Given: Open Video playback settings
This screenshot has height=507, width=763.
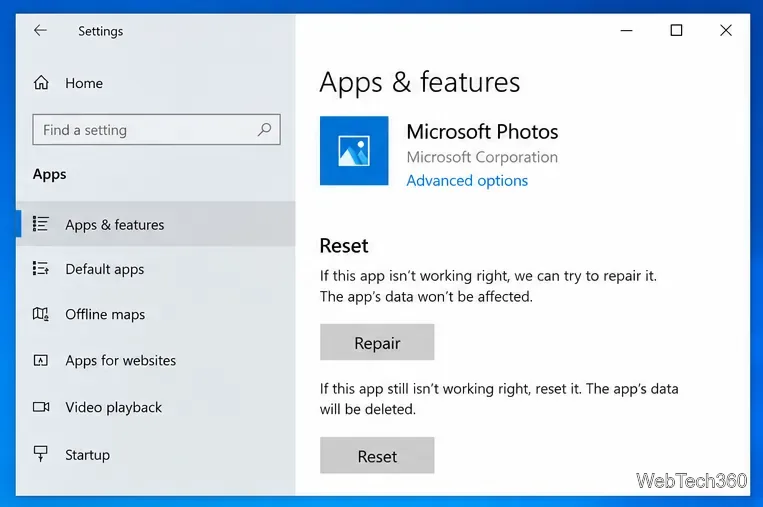Looking at the screenshot, I should tap(156, 407).
